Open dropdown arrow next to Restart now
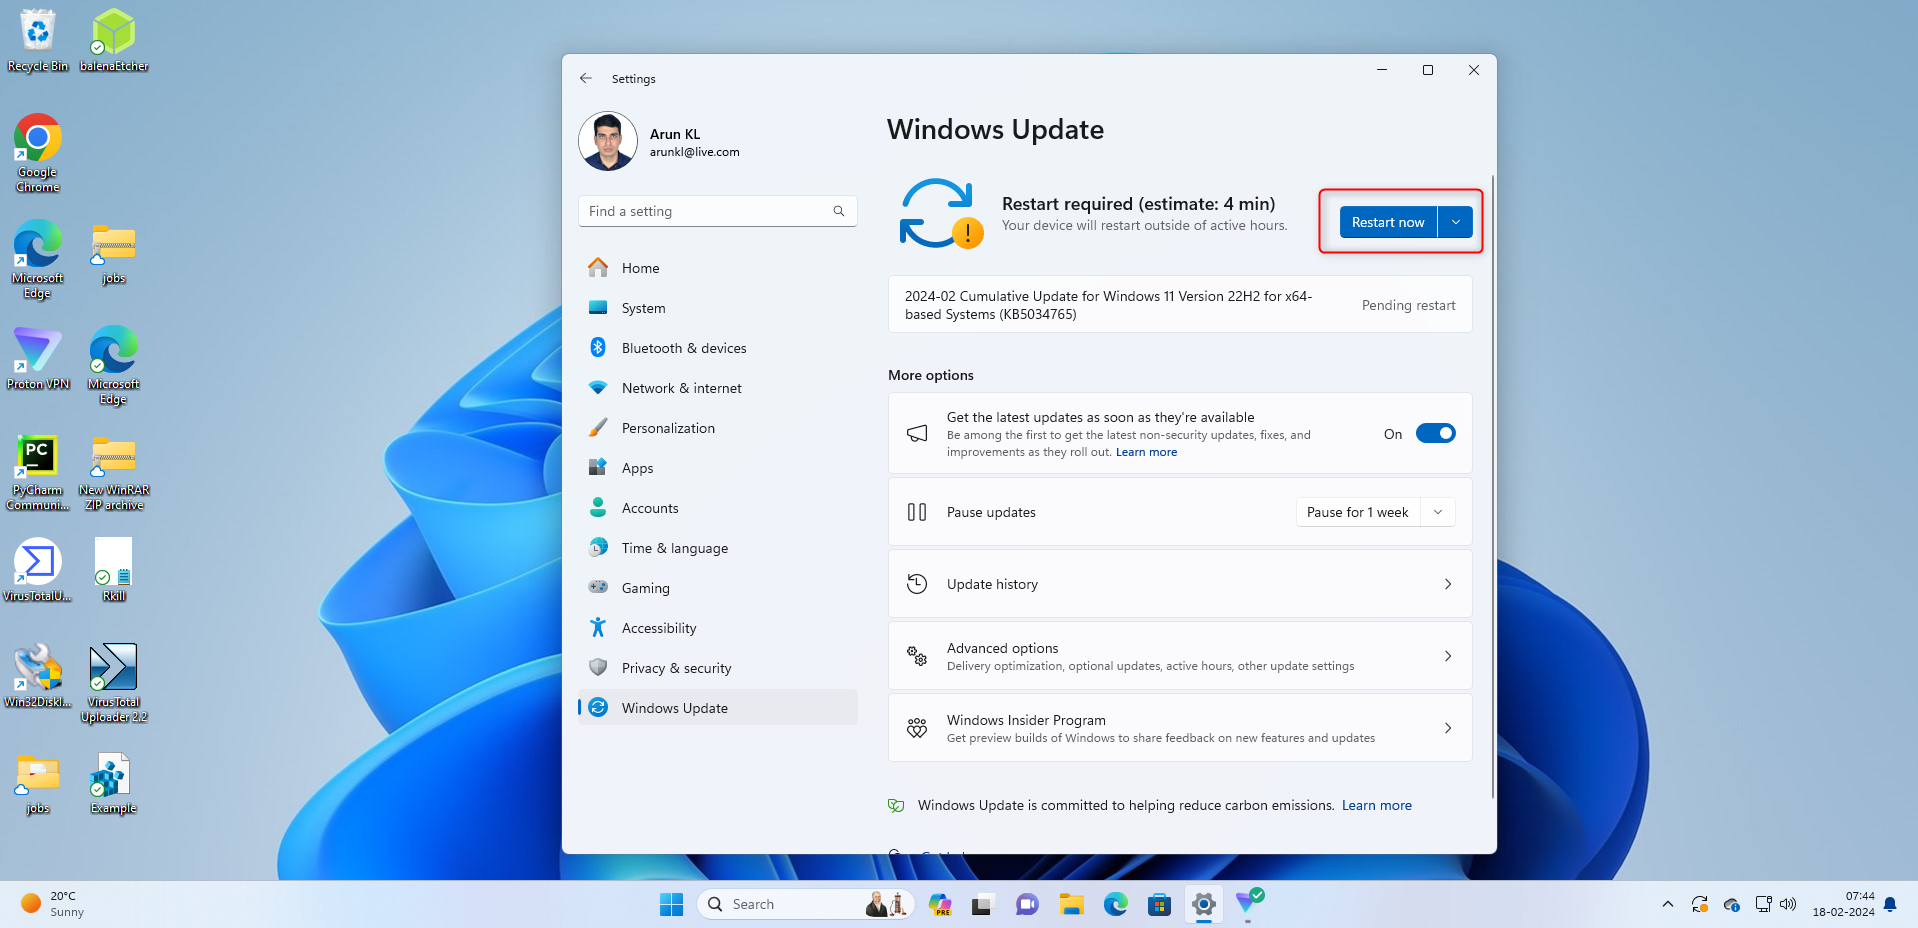This screenshot has height=928, width=1918. 1455,222
